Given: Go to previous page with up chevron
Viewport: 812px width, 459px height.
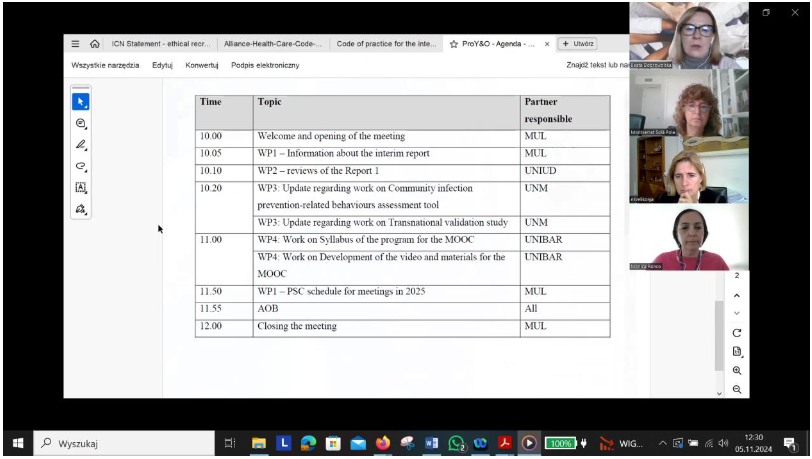Looking at the screenshot, I should (x=737, y=296).
